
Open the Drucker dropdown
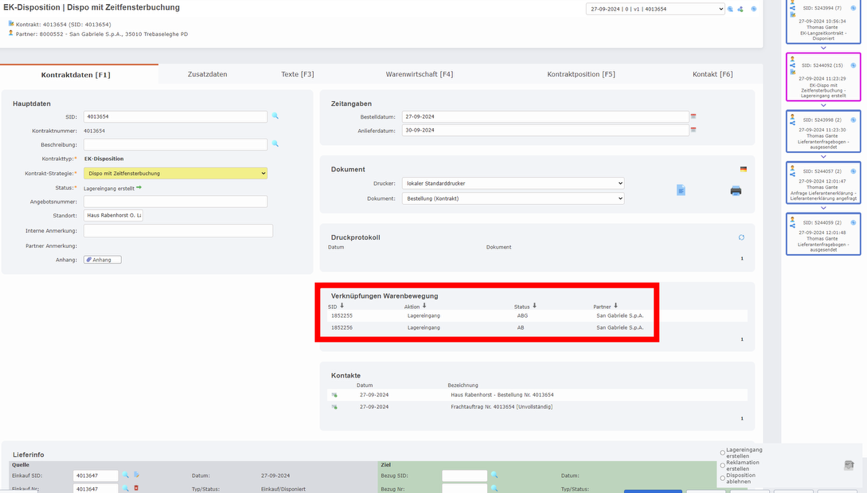point(512,184)
